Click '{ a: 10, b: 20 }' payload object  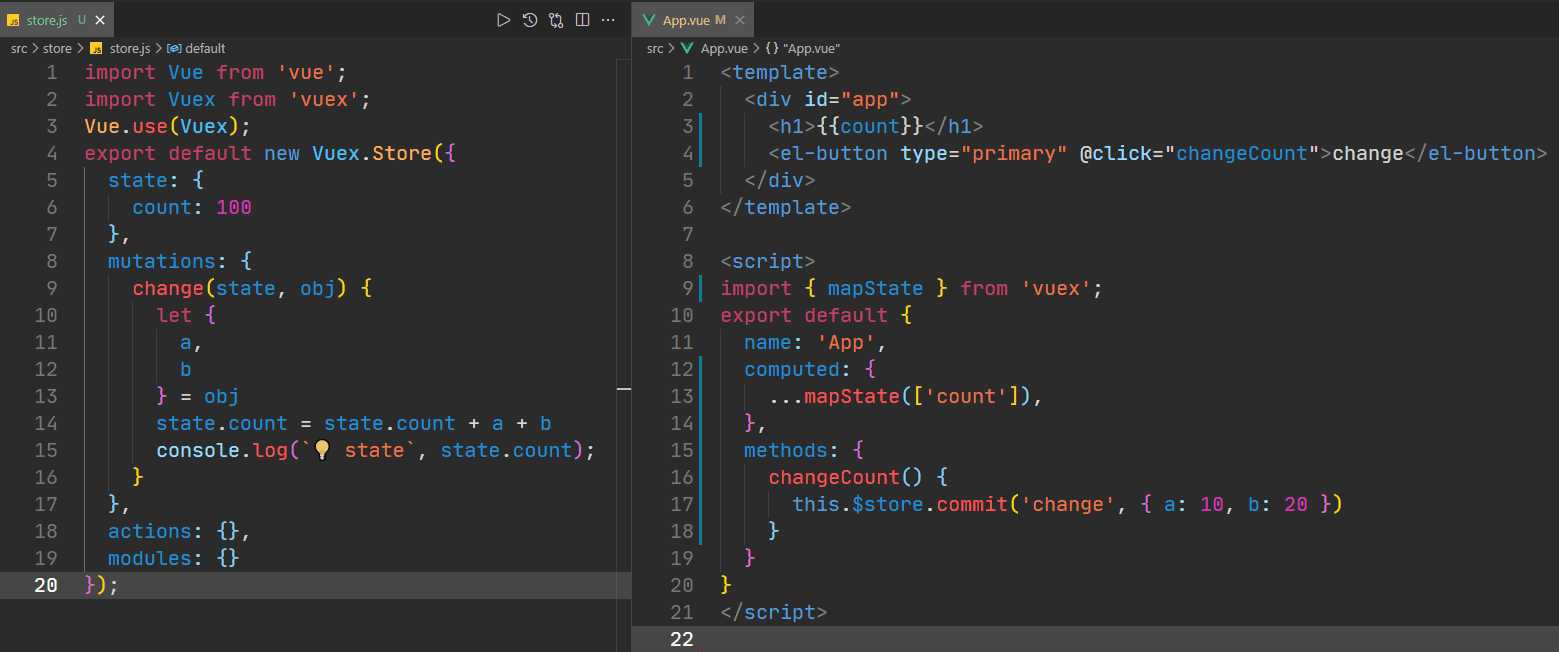pos(1236,504)
